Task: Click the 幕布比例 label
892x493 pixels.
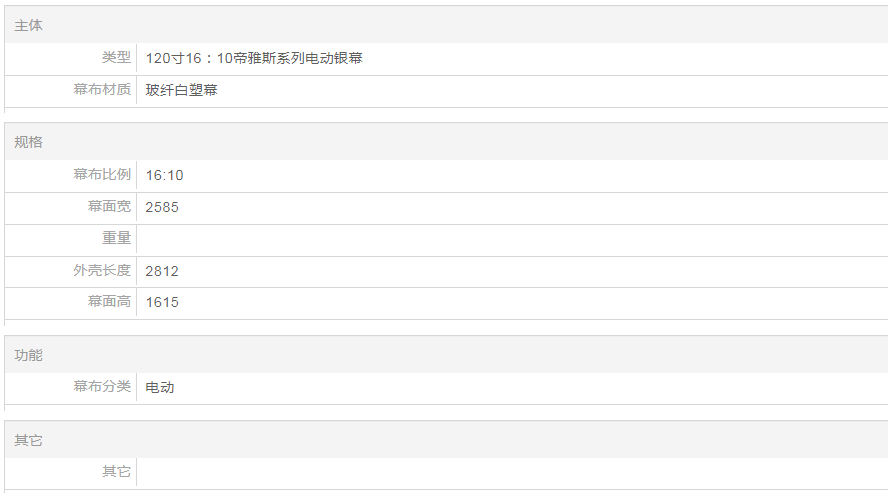Action: [x=102, y=175]
